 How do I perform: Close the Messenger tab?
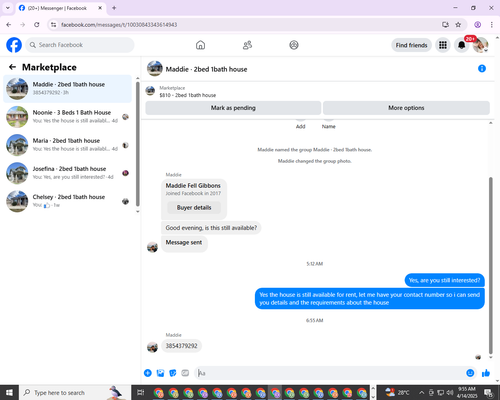(100, 8)
